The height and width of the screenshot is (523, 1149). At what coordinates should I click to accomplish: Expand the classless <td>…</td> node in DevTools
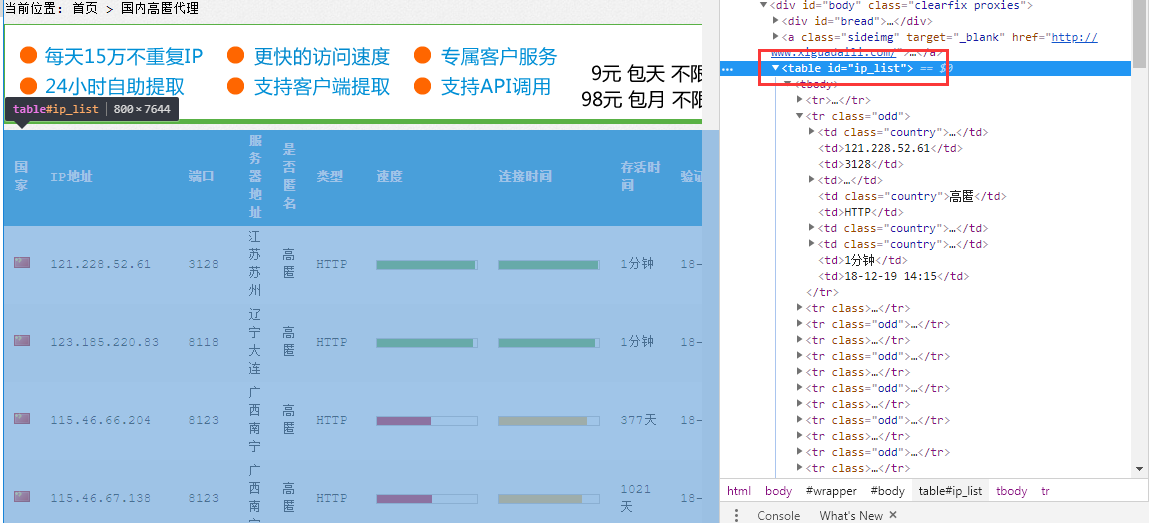coord(811,179)
